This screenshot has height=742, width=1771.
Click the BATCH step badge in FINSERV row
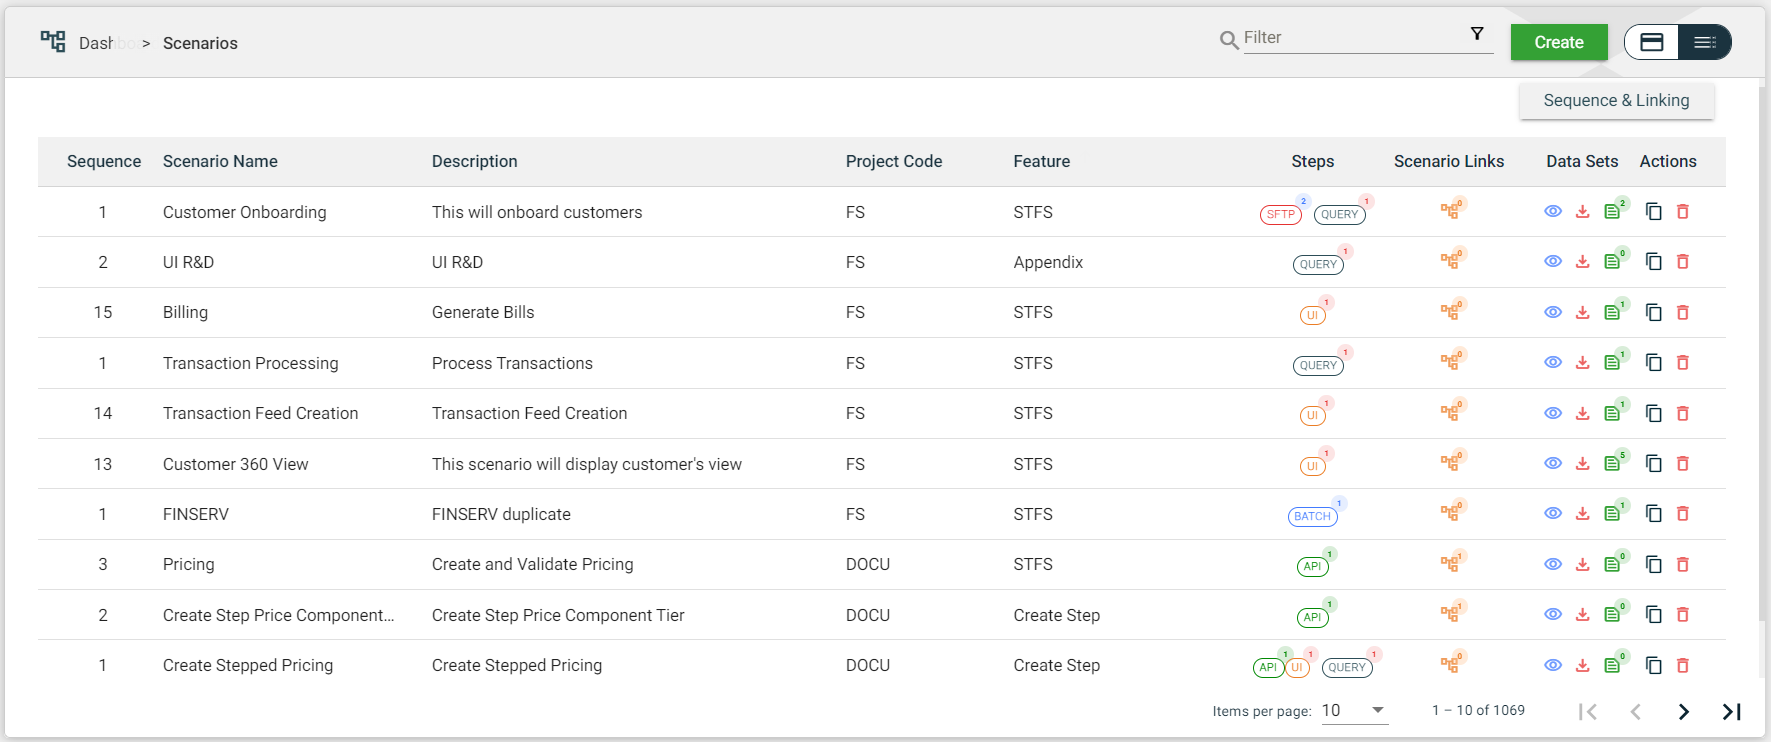(1312, 516)
